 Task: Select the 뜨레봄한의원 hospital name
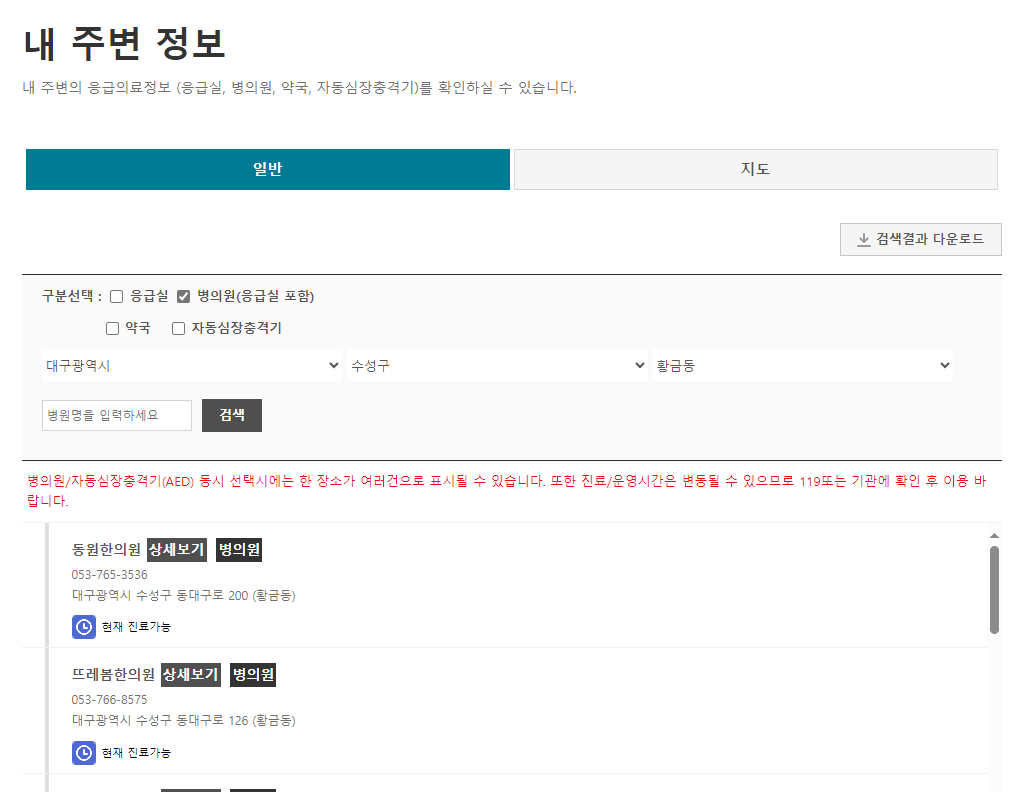[x=113, y=675]
